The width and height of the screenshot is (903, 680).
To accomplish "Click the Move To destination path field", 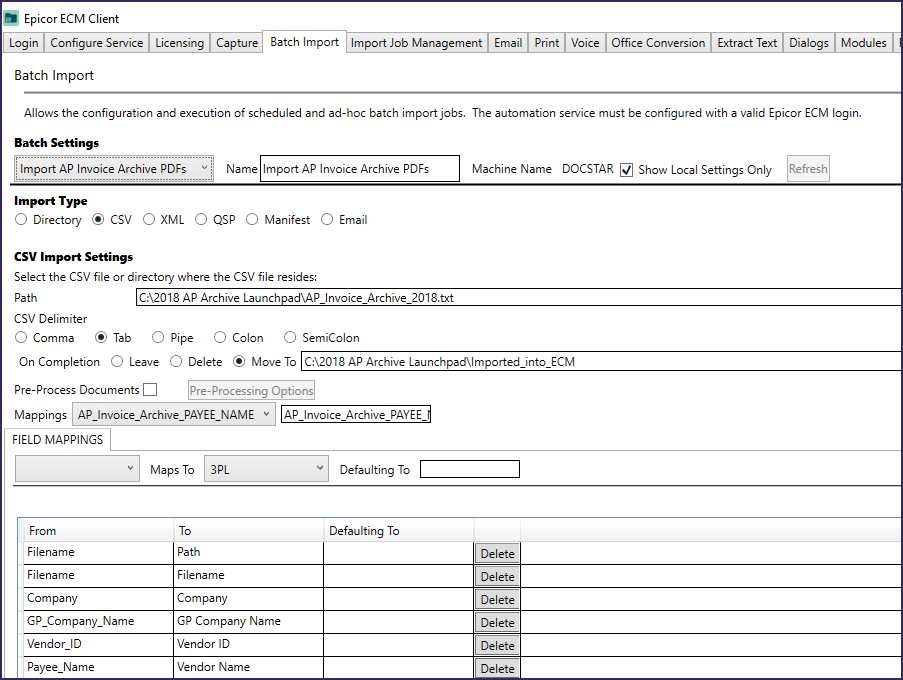I will 601,362.
